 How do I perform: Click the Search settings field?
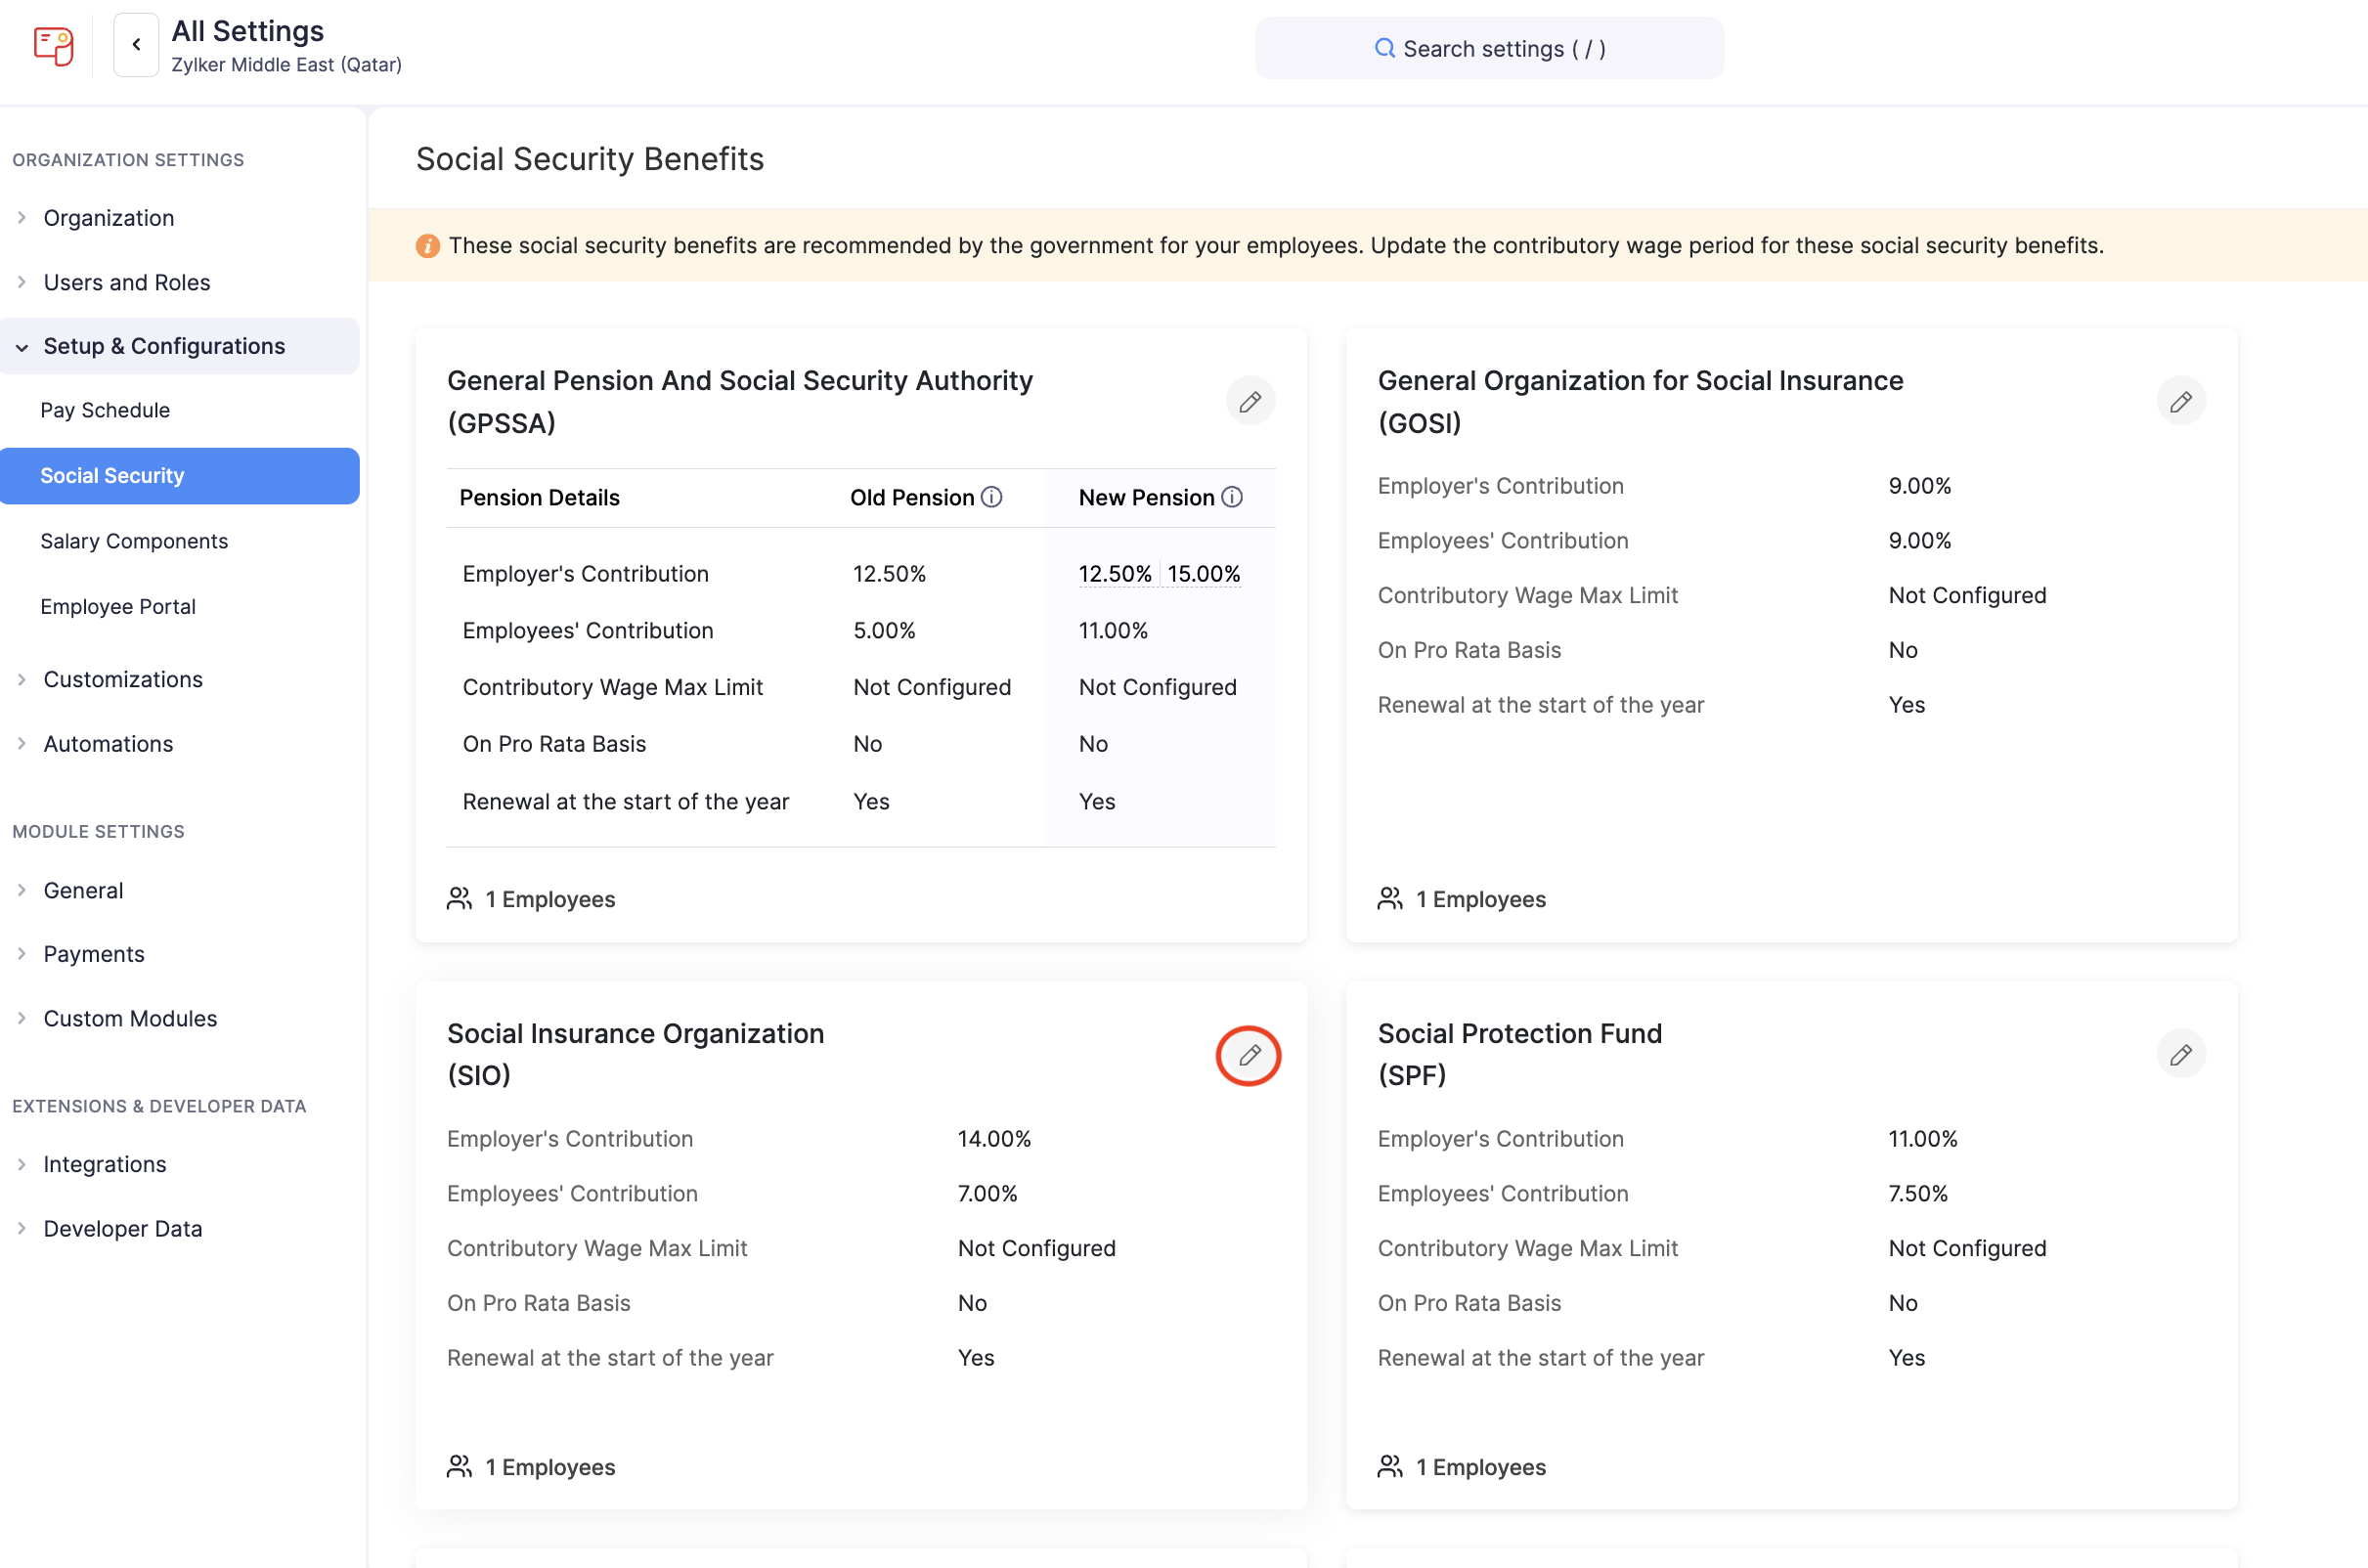(x=1489, y=48)
